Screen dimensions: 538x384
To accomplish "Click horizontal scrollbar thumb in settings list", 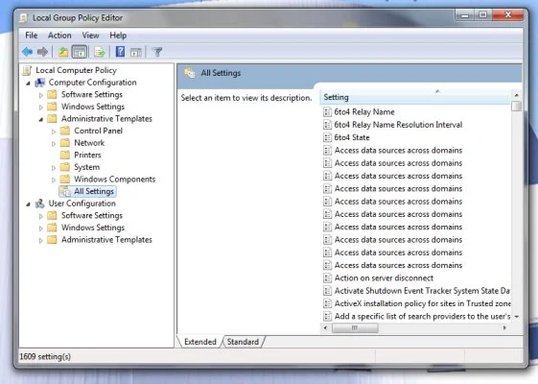I will 355,328.
